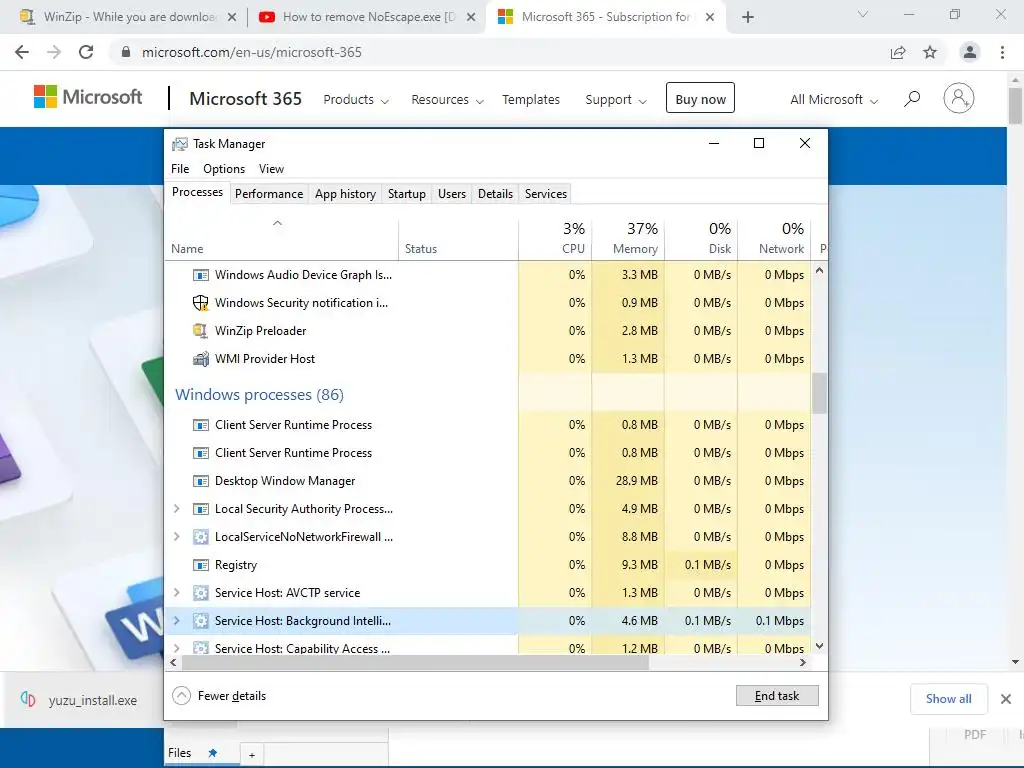Open a new browser tab with plus
1024x768 pixels.
748,17
